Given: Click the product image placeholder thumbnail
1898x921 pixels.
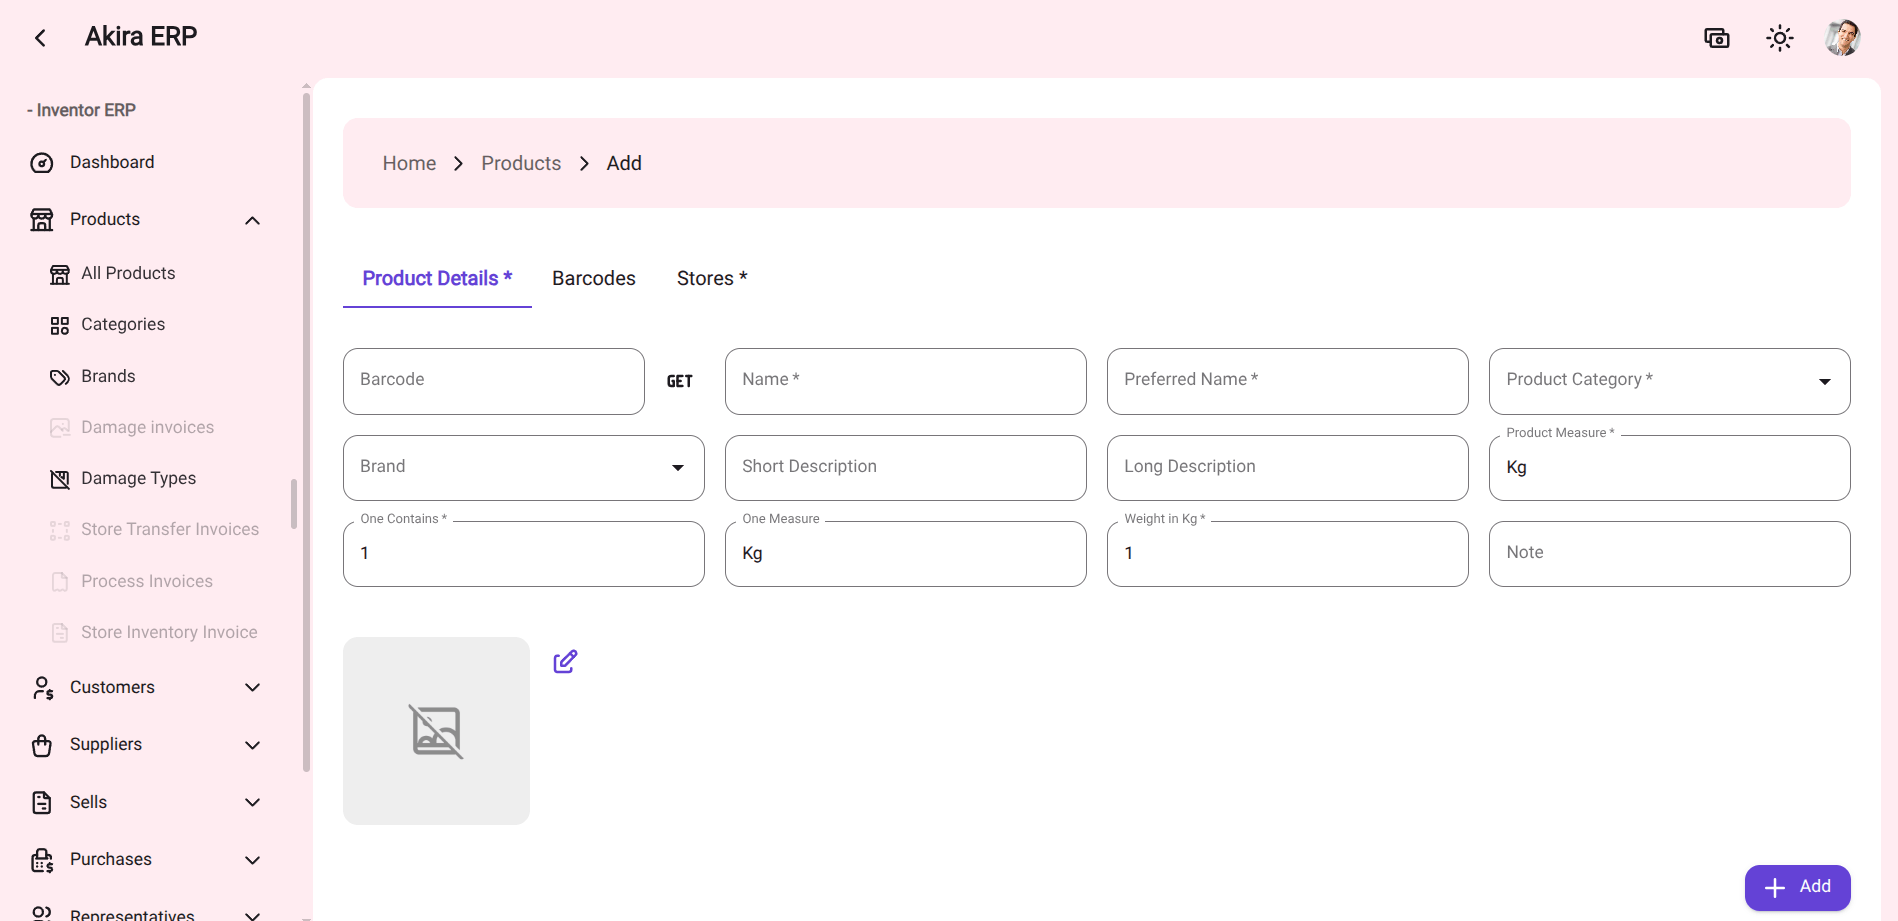Looking at the screenshot, I should pyautogui.click(x=436, y=731).
